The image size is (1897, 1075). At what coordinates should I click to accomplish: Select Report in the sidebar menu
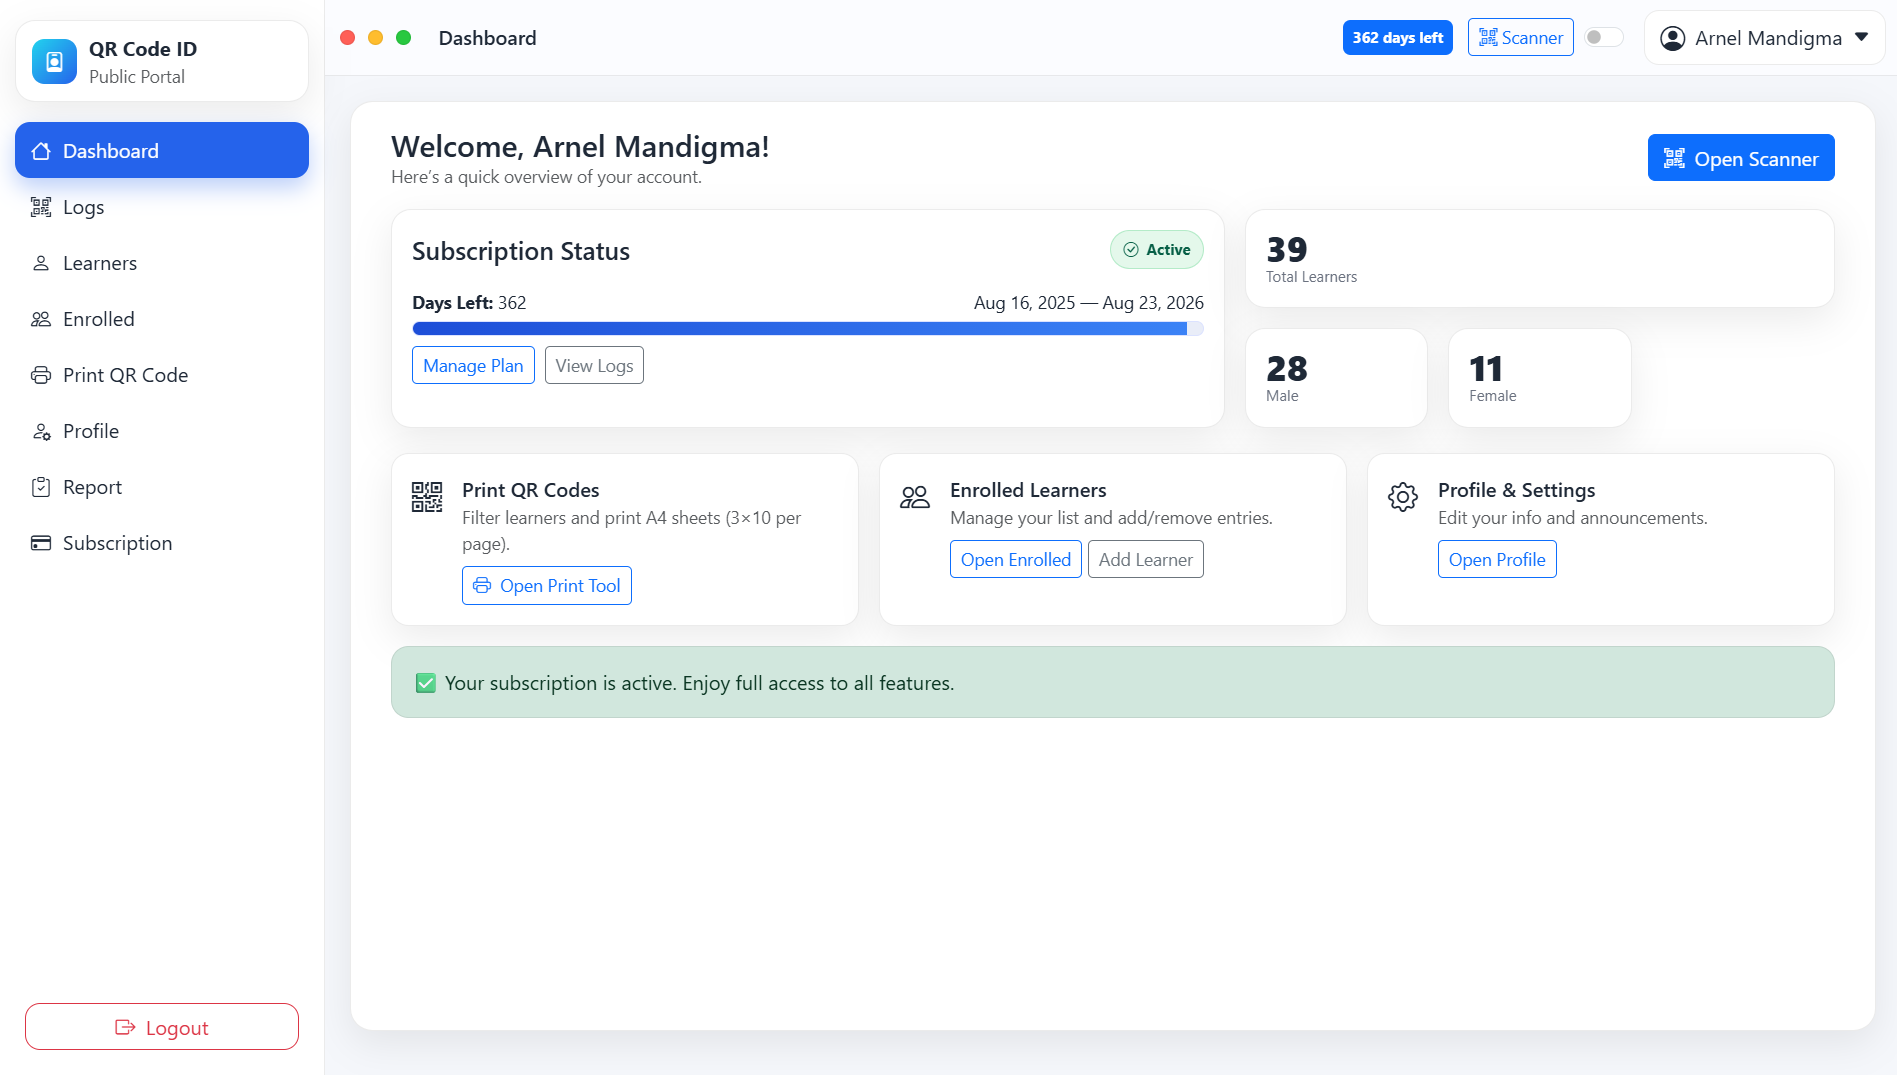tap(92, 487)
